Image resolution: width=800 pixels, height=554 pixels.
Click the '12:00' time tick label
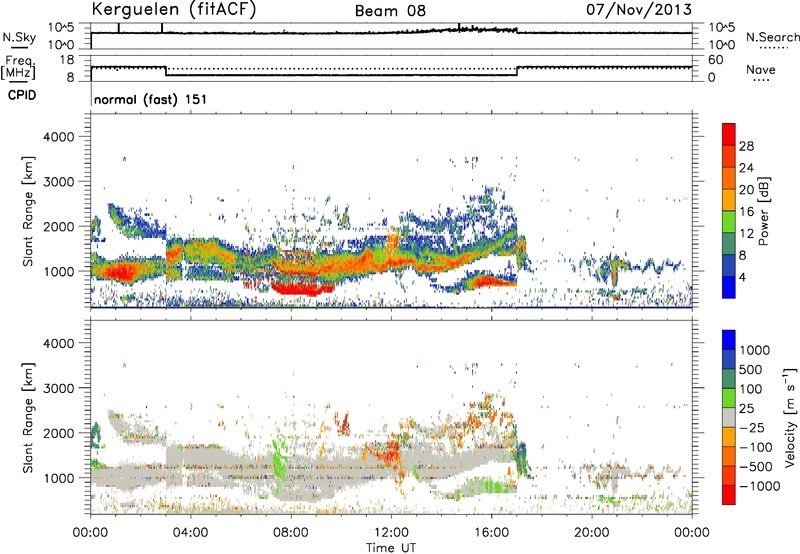[391, 533]
